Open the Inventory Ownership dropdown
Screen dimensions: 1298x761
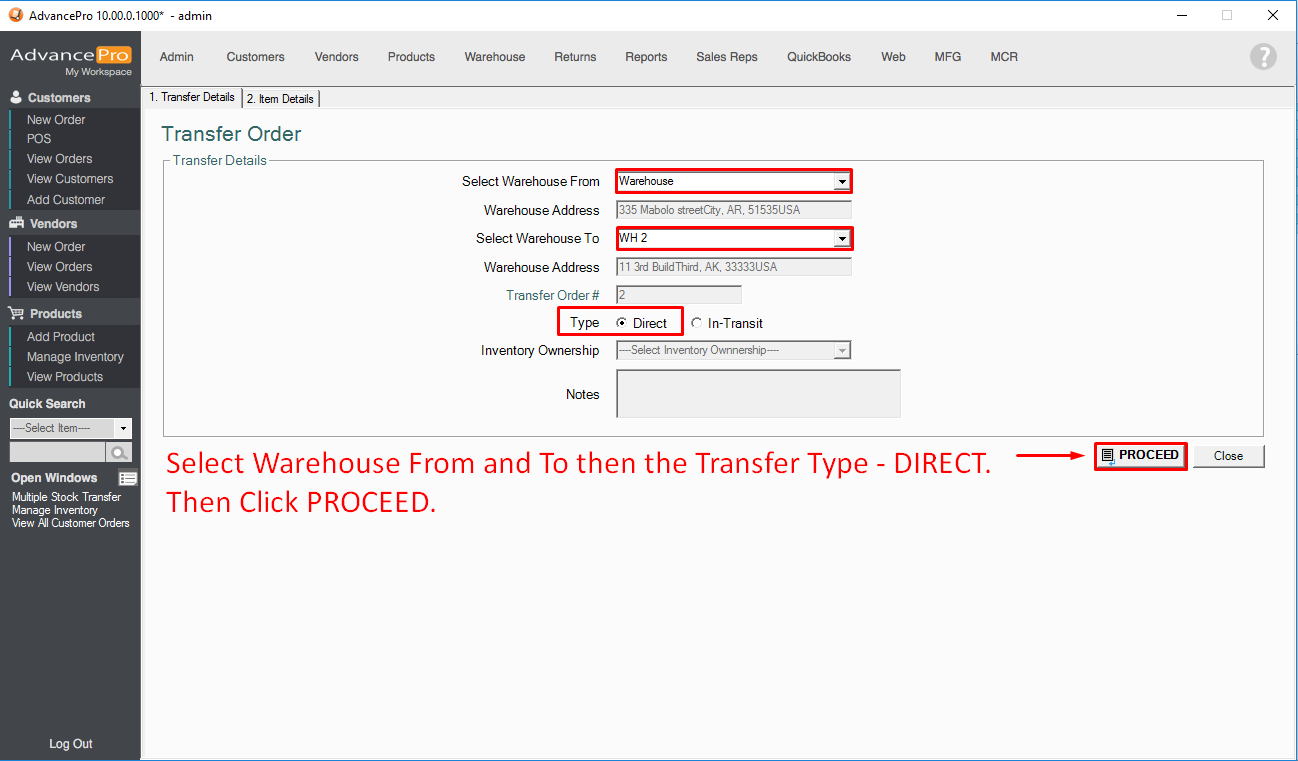tap(843, 350)
